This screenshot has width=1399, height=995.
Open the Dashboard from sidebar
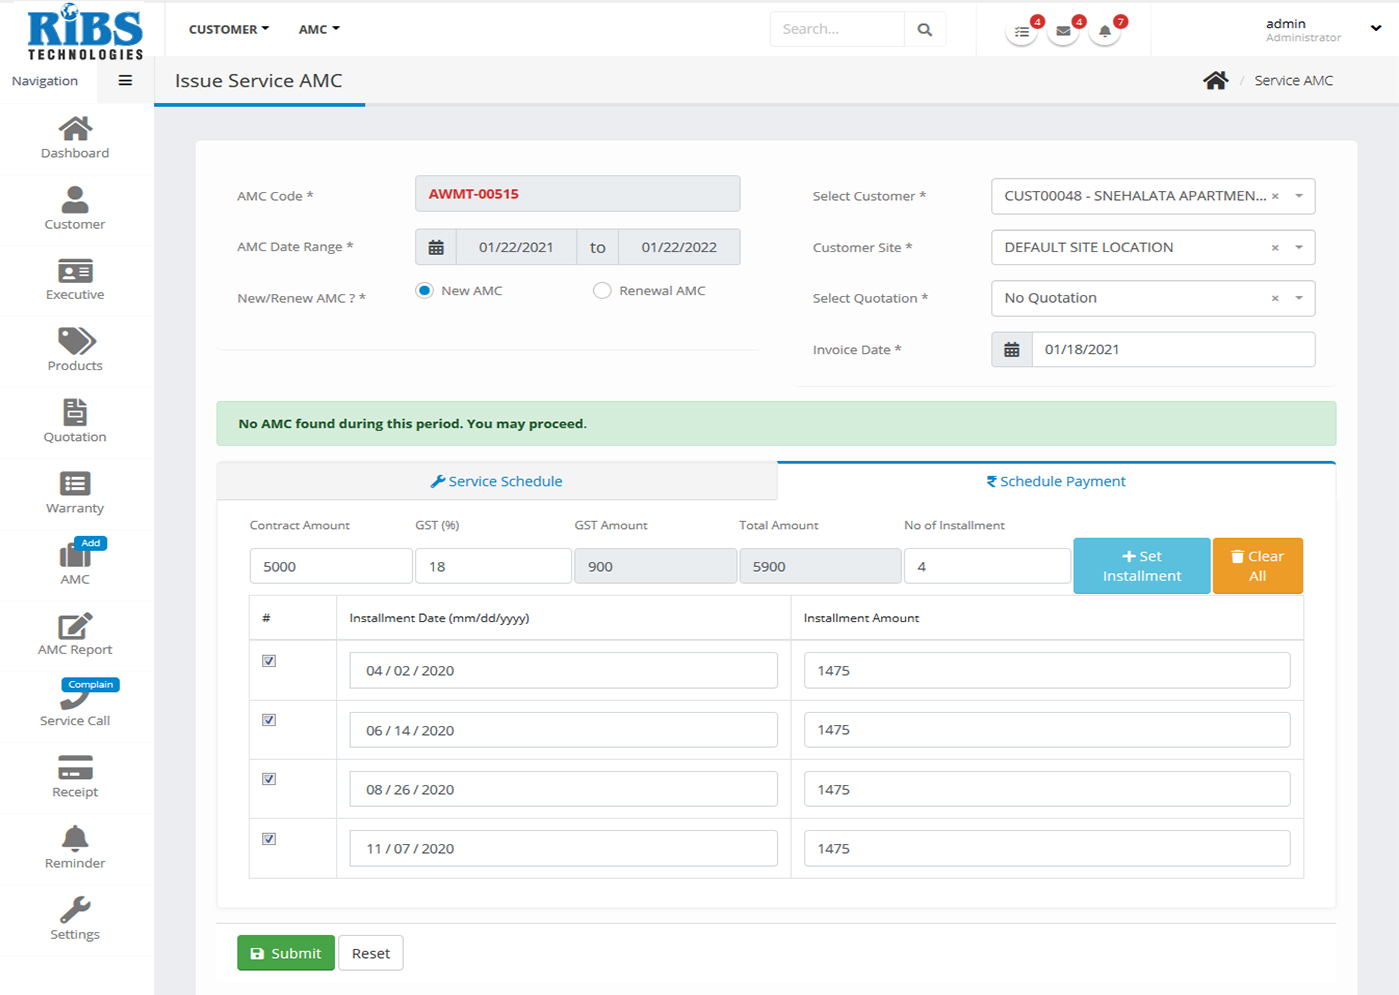pos(75,129)
